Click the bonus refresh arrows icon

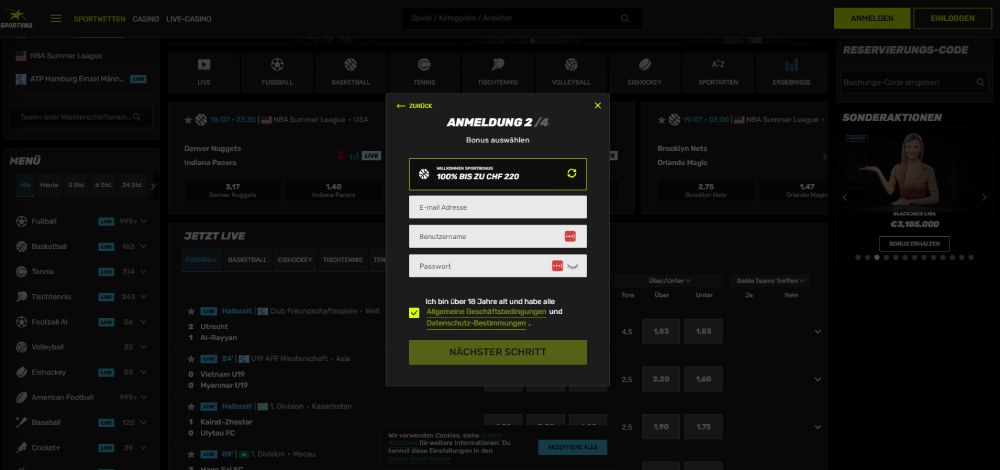coord(571,174)
